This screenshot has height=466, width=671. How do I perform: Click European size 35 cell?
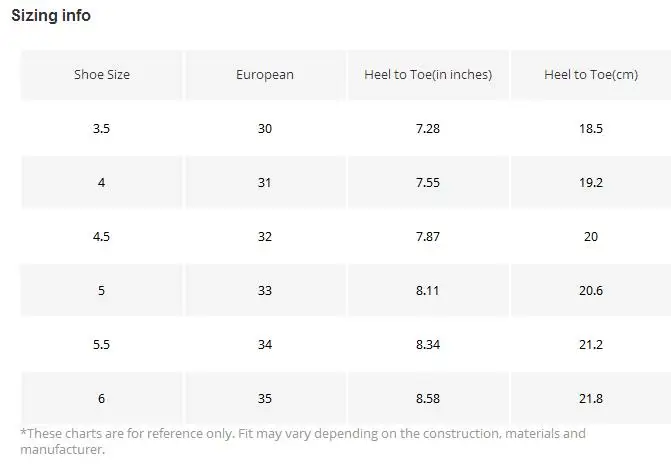(265, 398)
